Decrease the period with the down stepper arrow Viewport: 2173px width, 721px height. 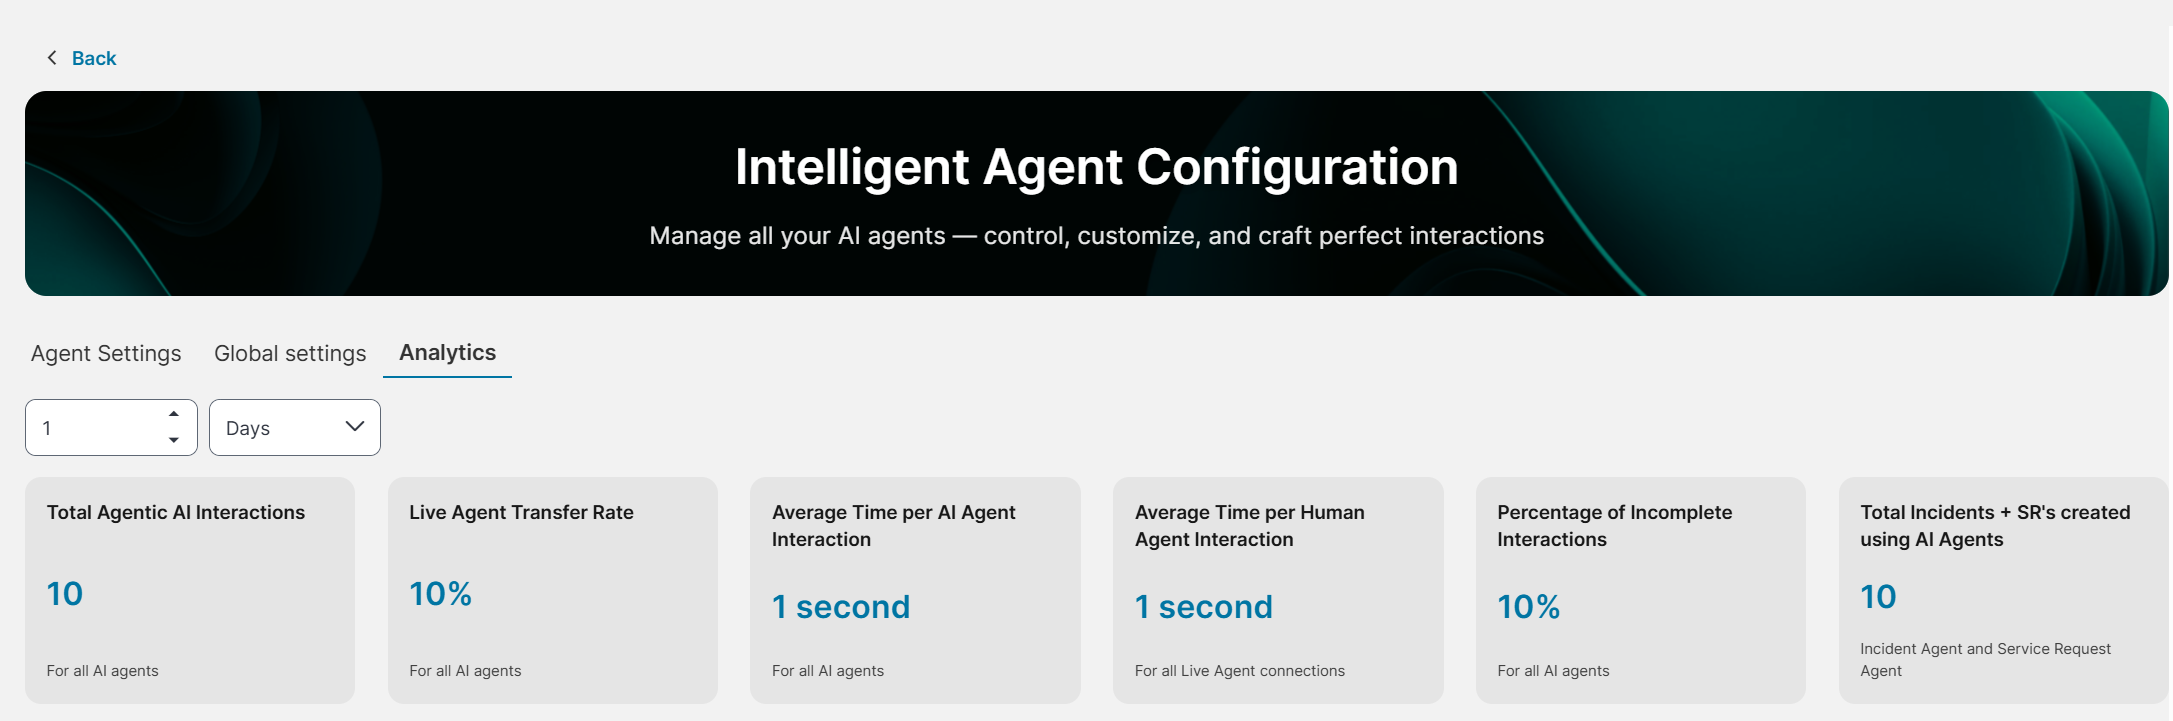(174, 440)
